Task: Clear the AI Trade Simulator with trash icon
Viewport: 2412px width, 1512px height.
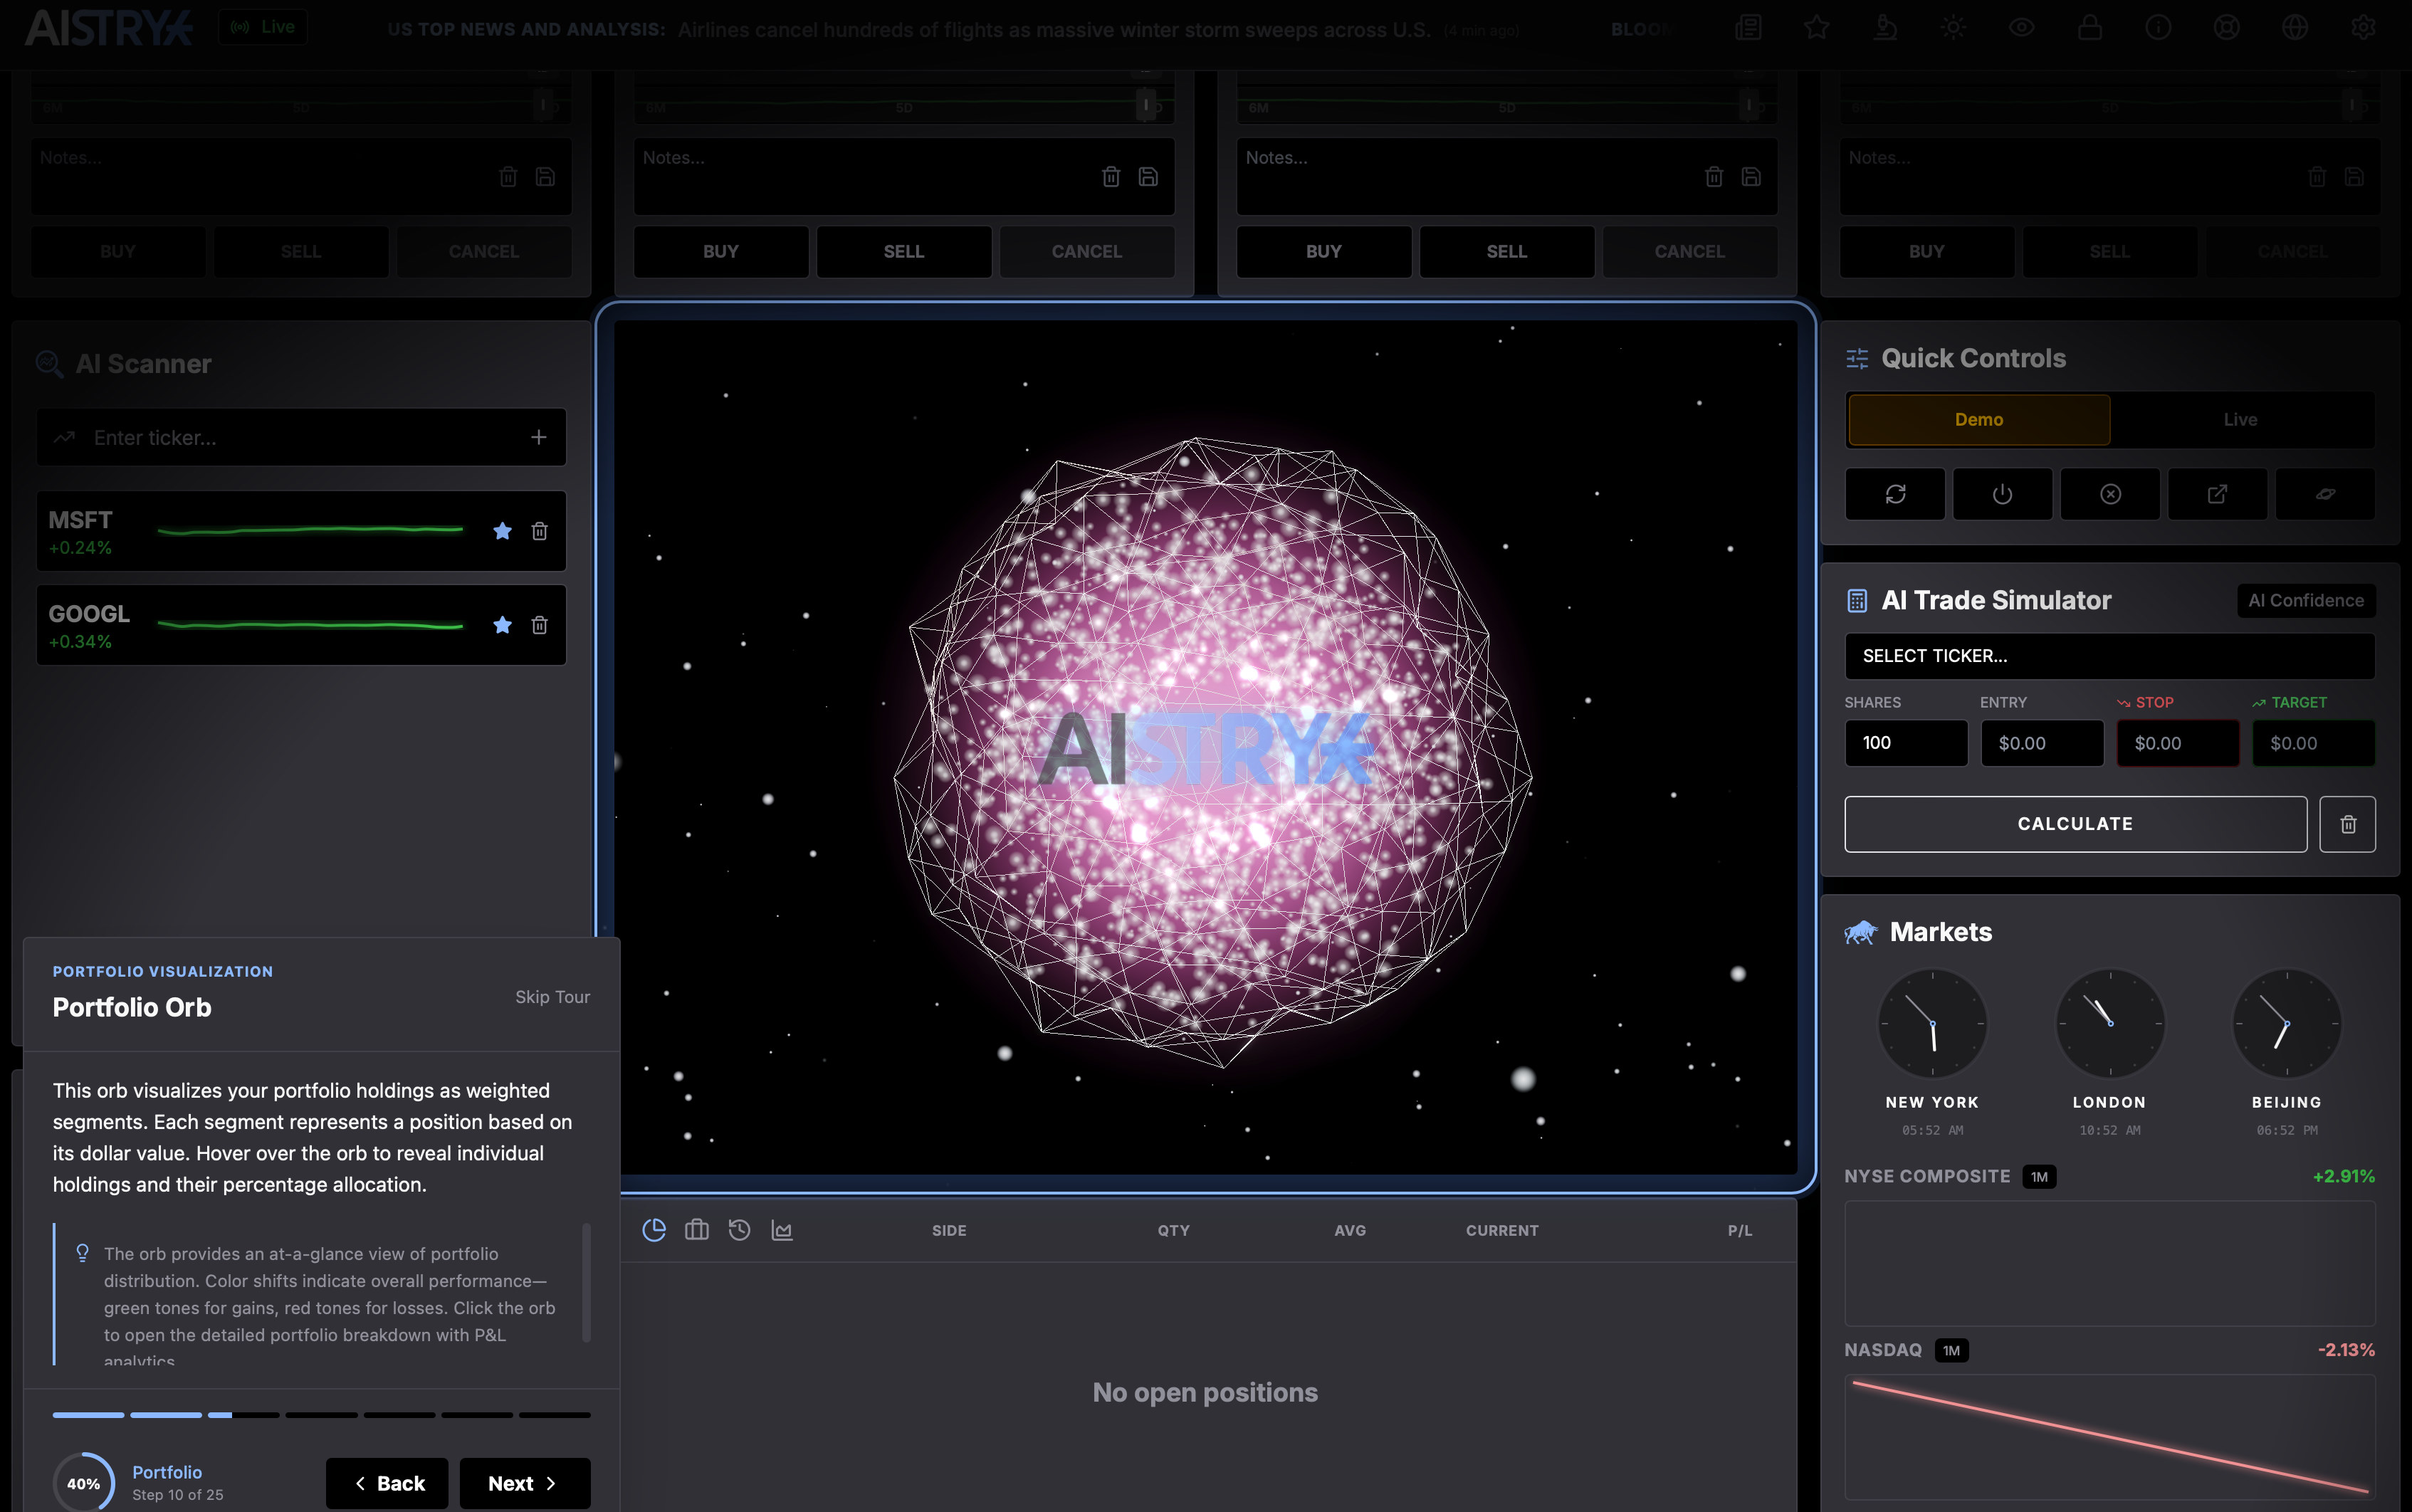Action: point(2347,824)
